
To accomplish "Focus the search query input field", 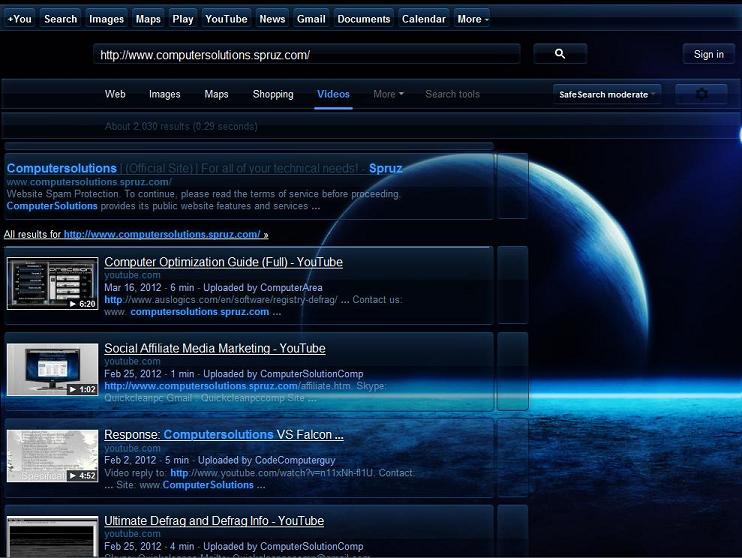I will tap(307, 55).
